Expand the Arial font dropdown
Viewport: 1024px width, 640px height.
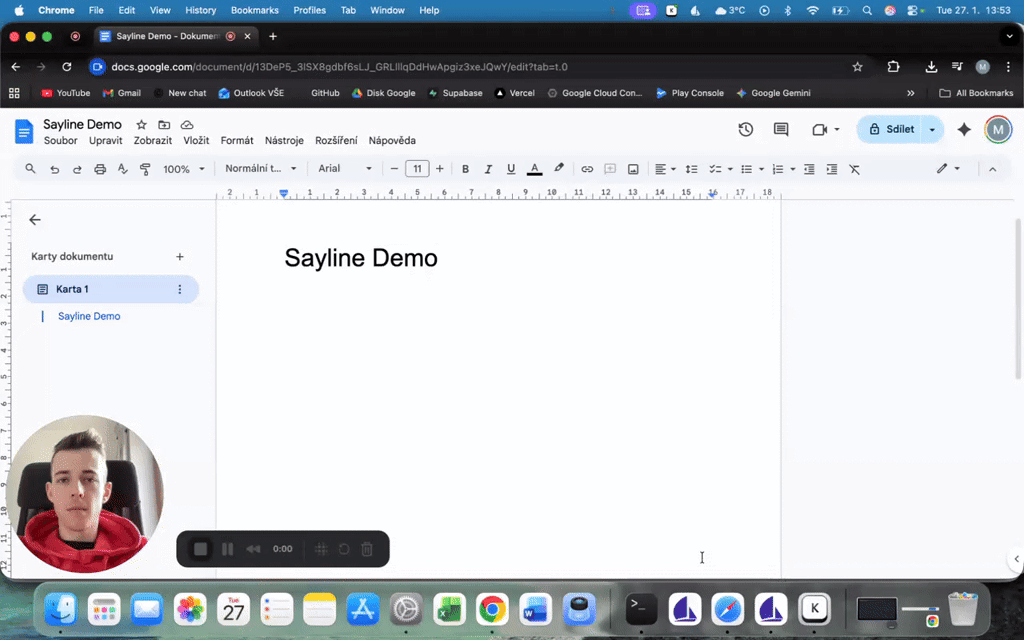tap(344, 168)
